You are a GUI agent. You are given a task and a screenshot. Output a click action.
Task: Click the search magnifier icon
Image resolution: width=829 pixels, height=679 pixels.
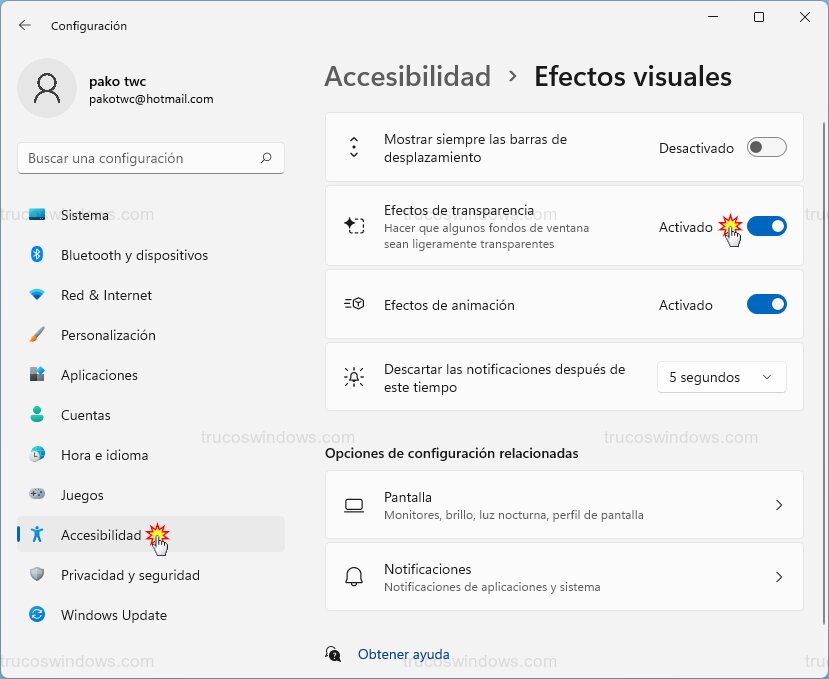tap(265, 158)
